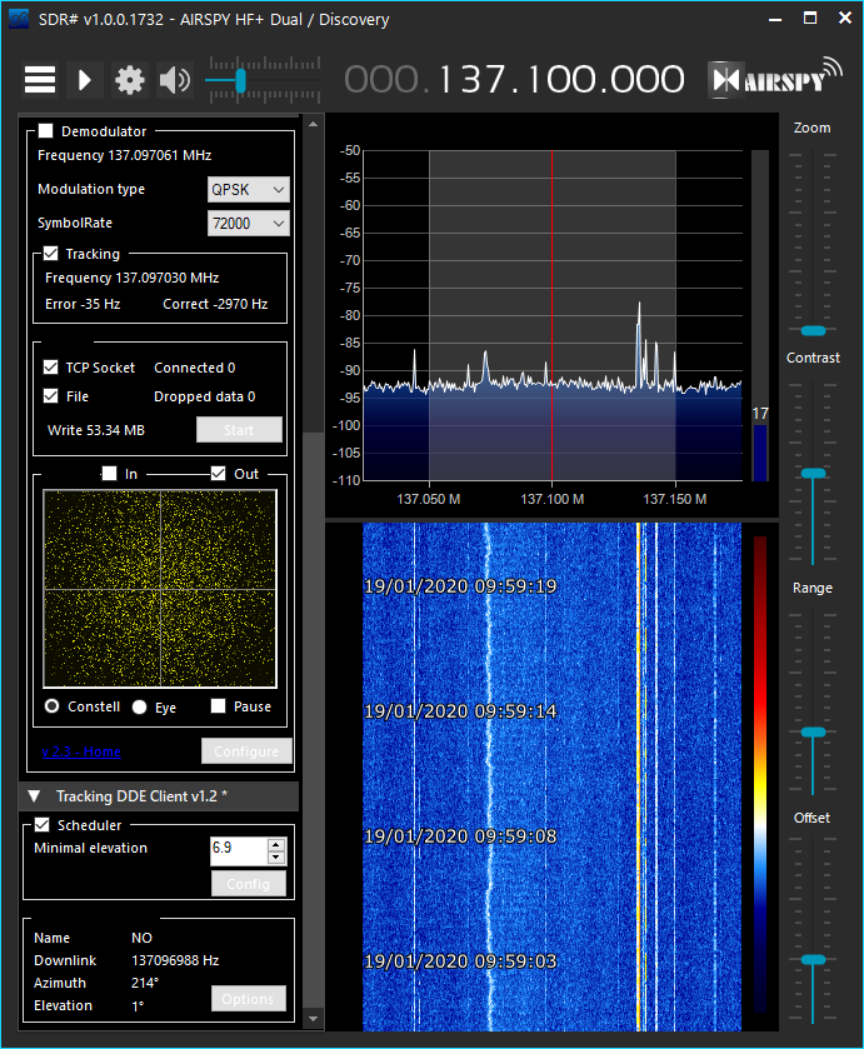Click the 137.050 M frequency axis label
This screenshot has height=1049, width=864.
point(428,499)
